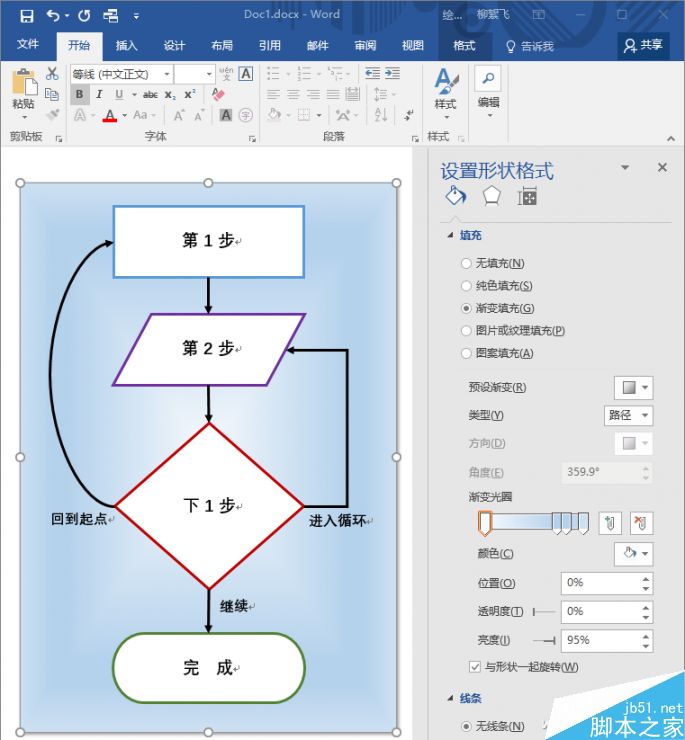Switch to the 布局 tab
The height and width of the screenshot is (740, 685).
click(x=222, y=45)
